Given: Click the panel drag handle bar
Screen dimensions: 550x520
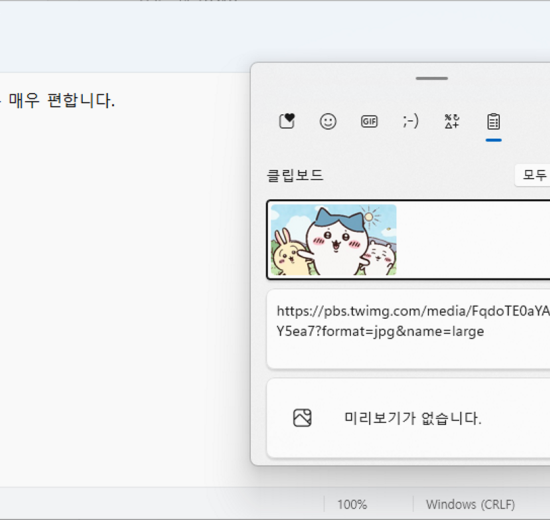Looking at the screenshot, I should [x=432, y=78].
